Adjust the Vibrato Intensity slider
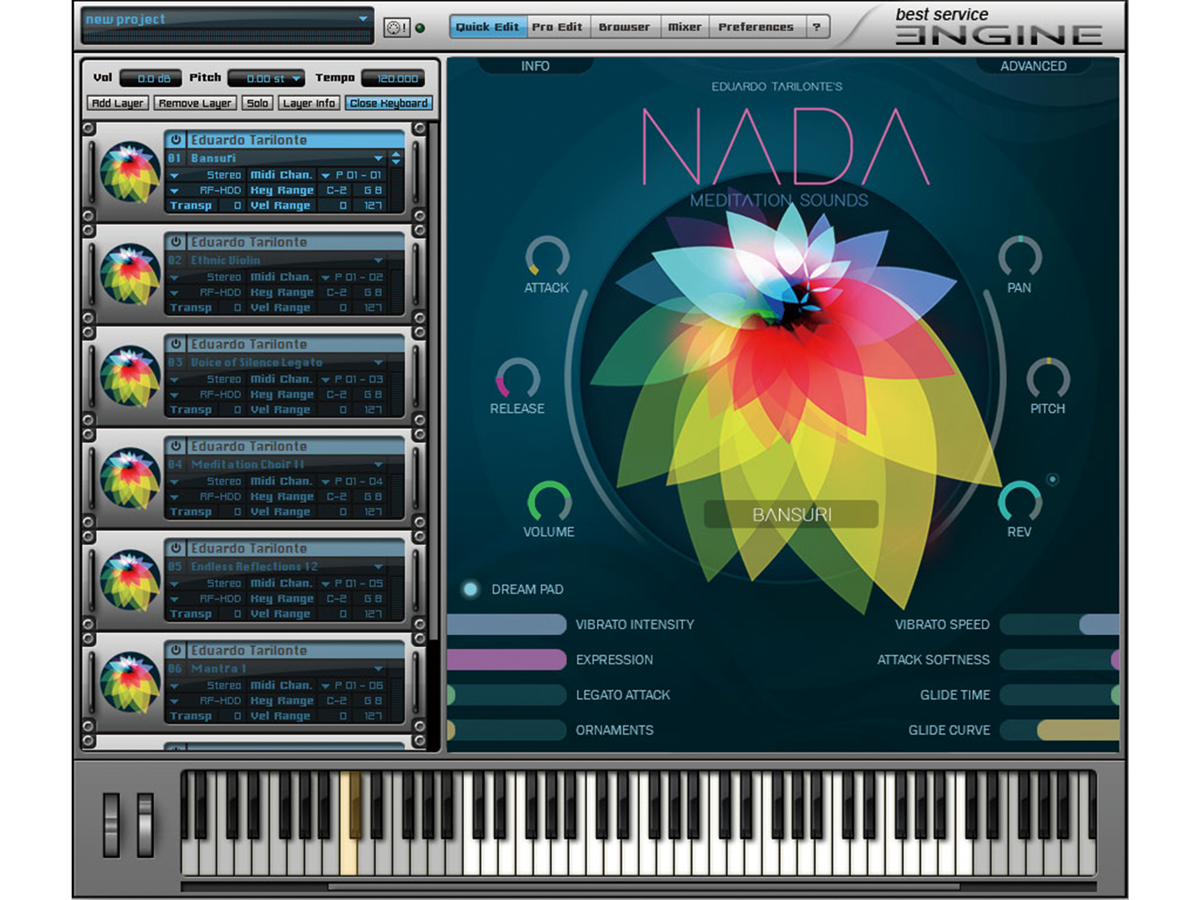 pyautogui.click(x=507, y=625)
